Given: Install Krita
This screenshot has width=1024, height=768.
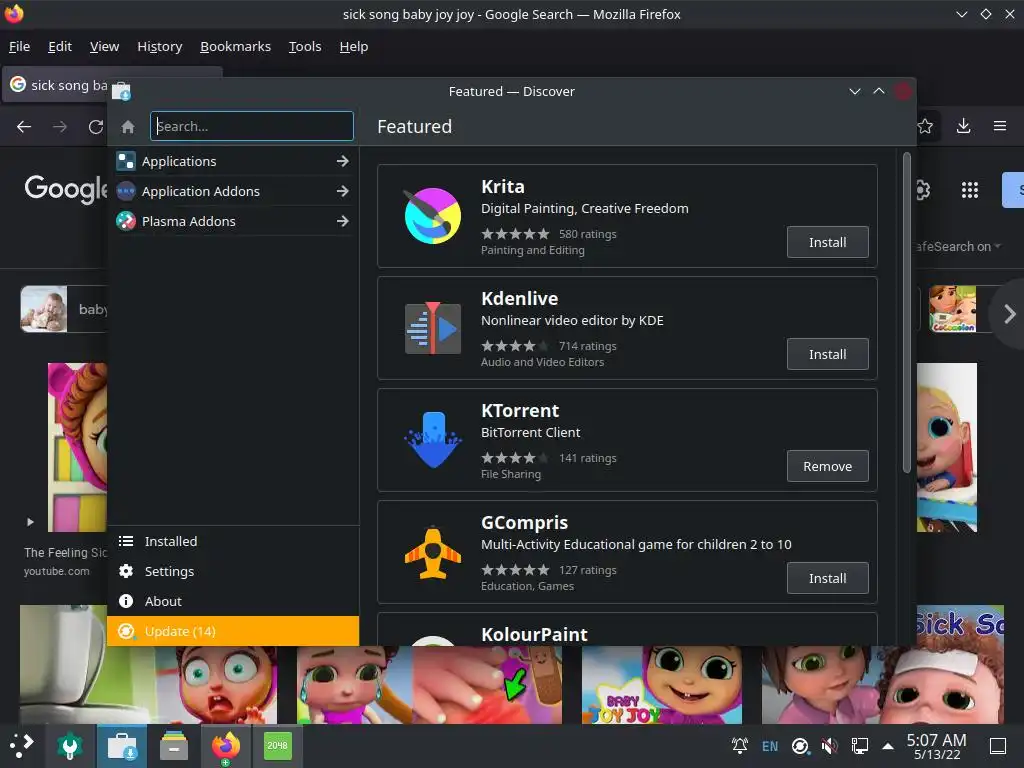Looking at the screenshot, I should click(x=827, y=242).
